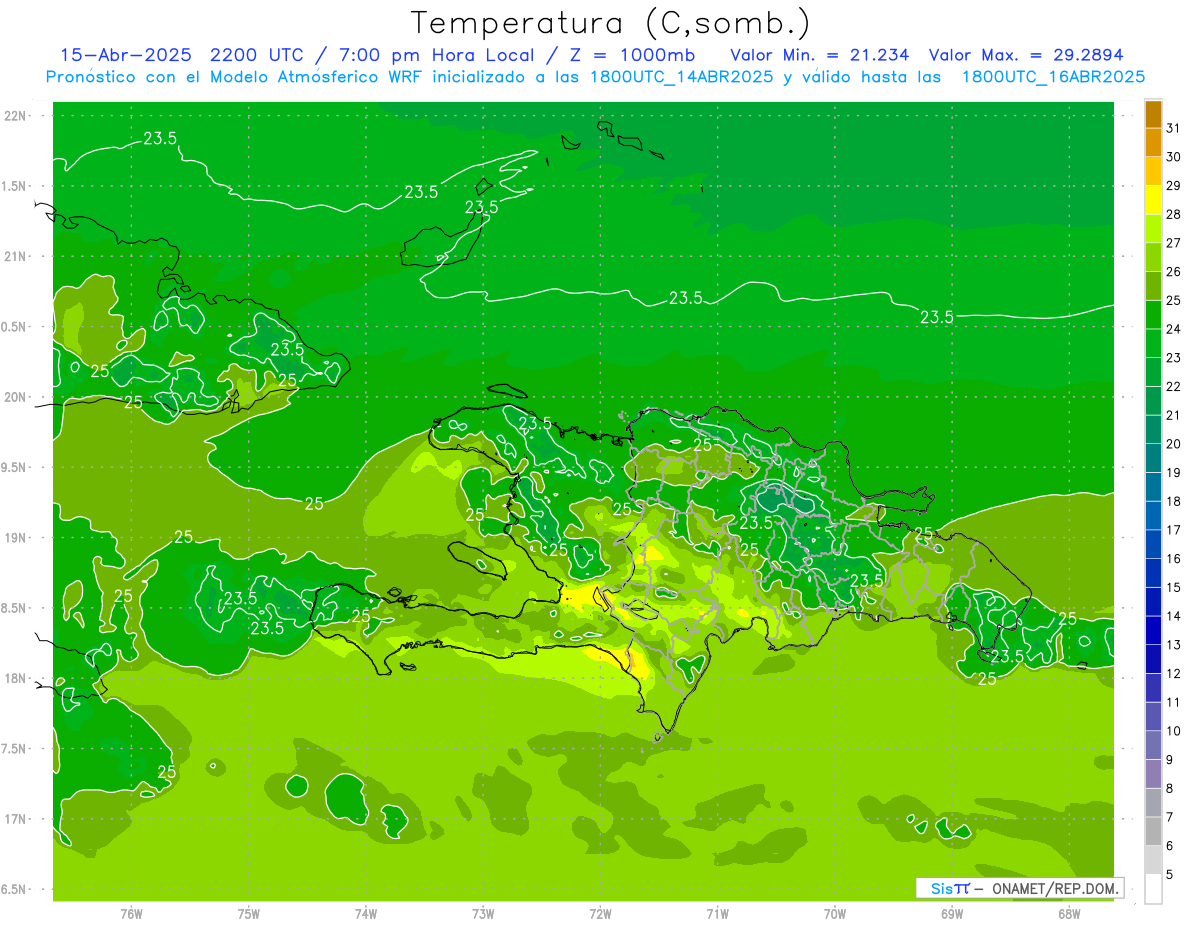Image resolution: width=1200 pixels, height=927 pixels.
Task: Click the yellow color bar segment between 28 and 29
Action: point(1153,200)
